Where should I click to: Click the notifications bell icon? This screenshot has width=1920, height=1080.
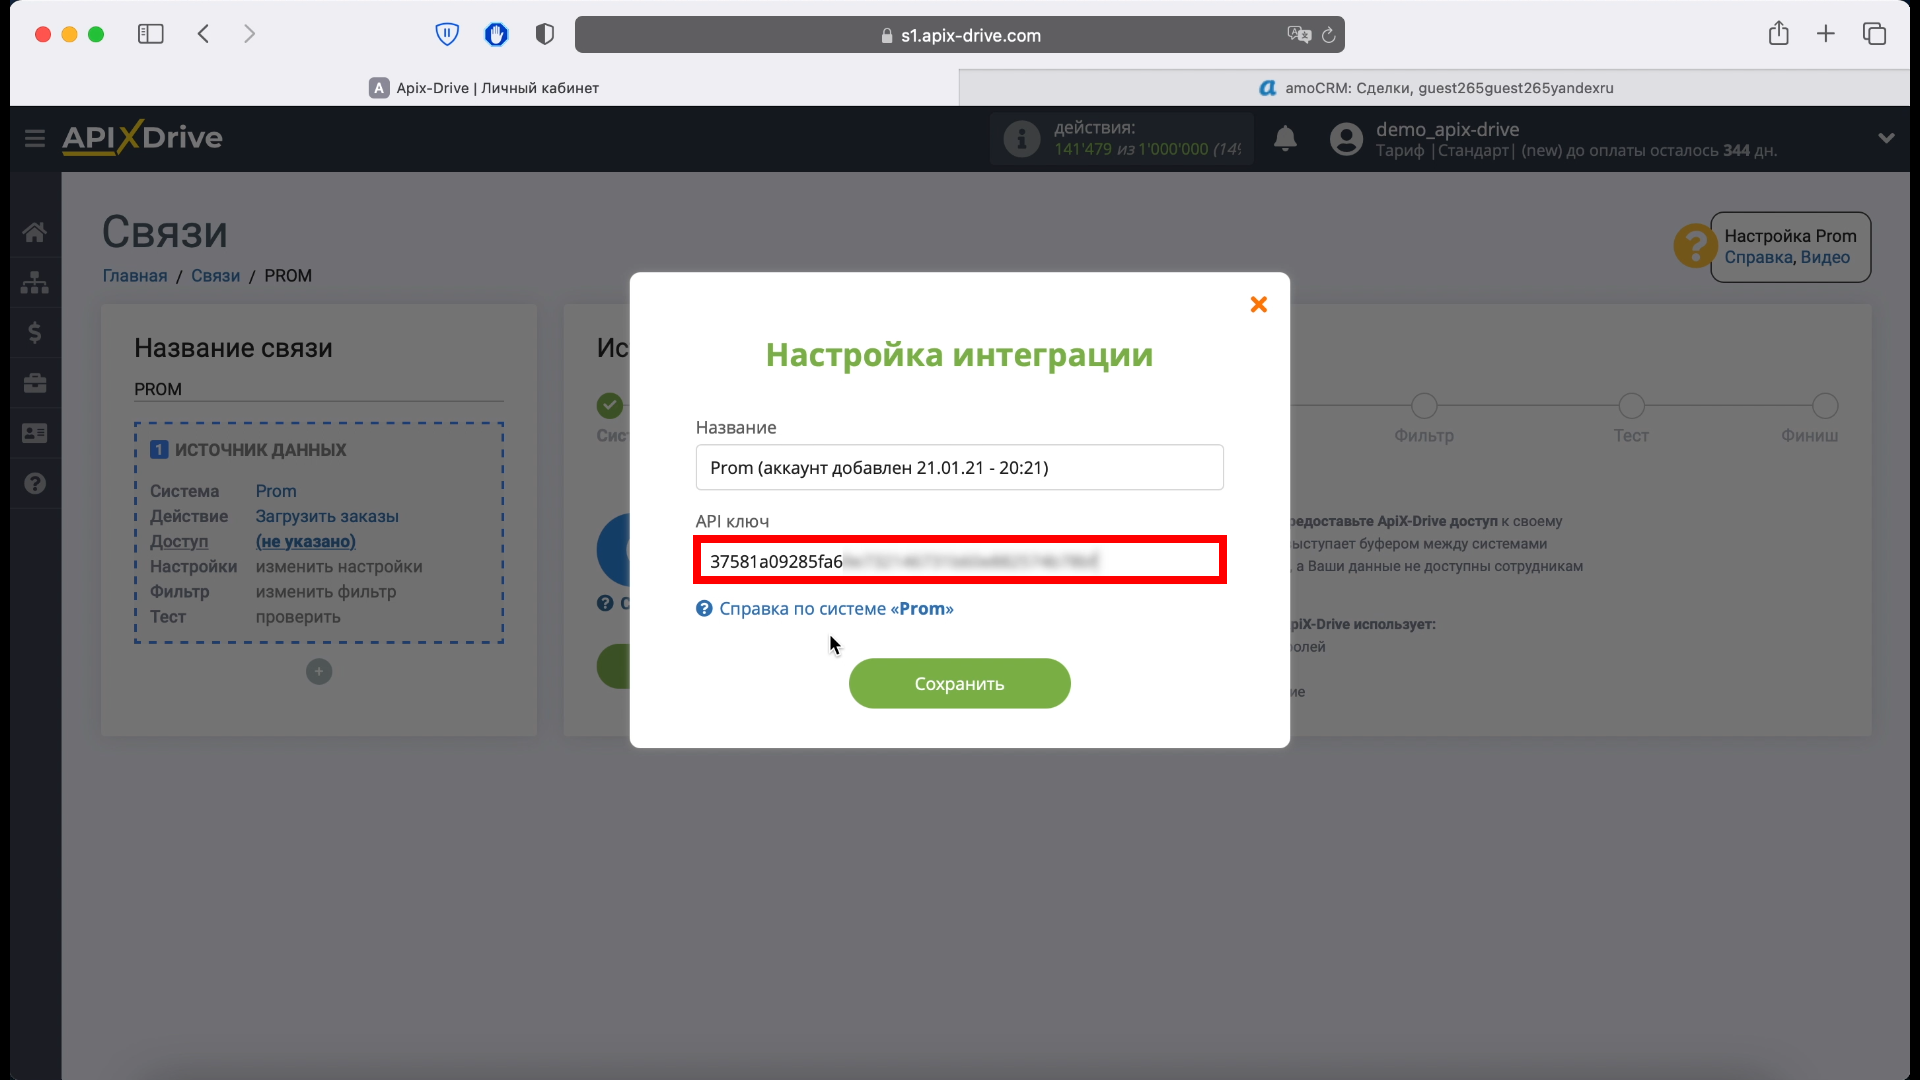pyautogui.click(x=1285, y=138)
